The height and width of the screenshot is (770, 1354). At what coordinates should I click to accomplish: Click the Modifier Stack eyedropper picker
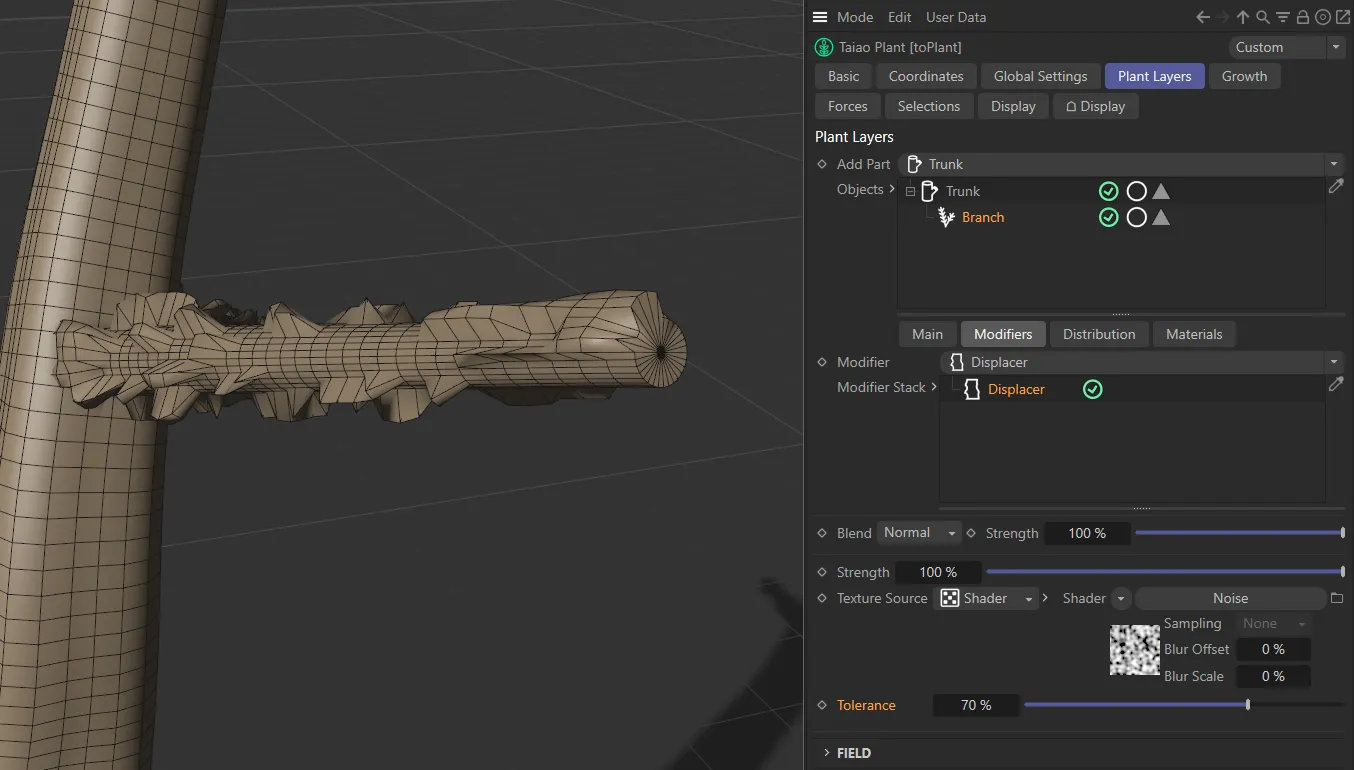coord(1336,384)
